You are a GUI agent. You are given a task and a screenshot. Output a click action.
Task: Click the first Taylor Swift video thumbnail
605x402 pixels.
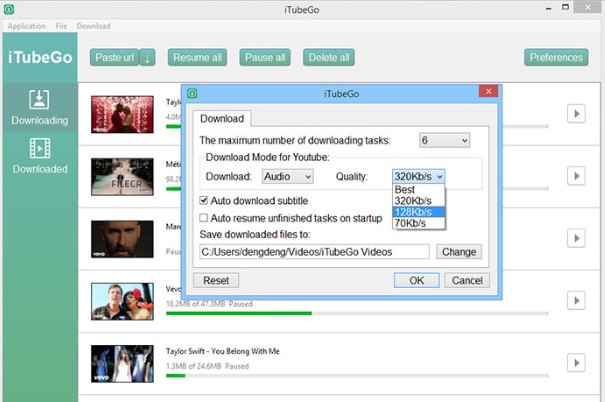122,115
